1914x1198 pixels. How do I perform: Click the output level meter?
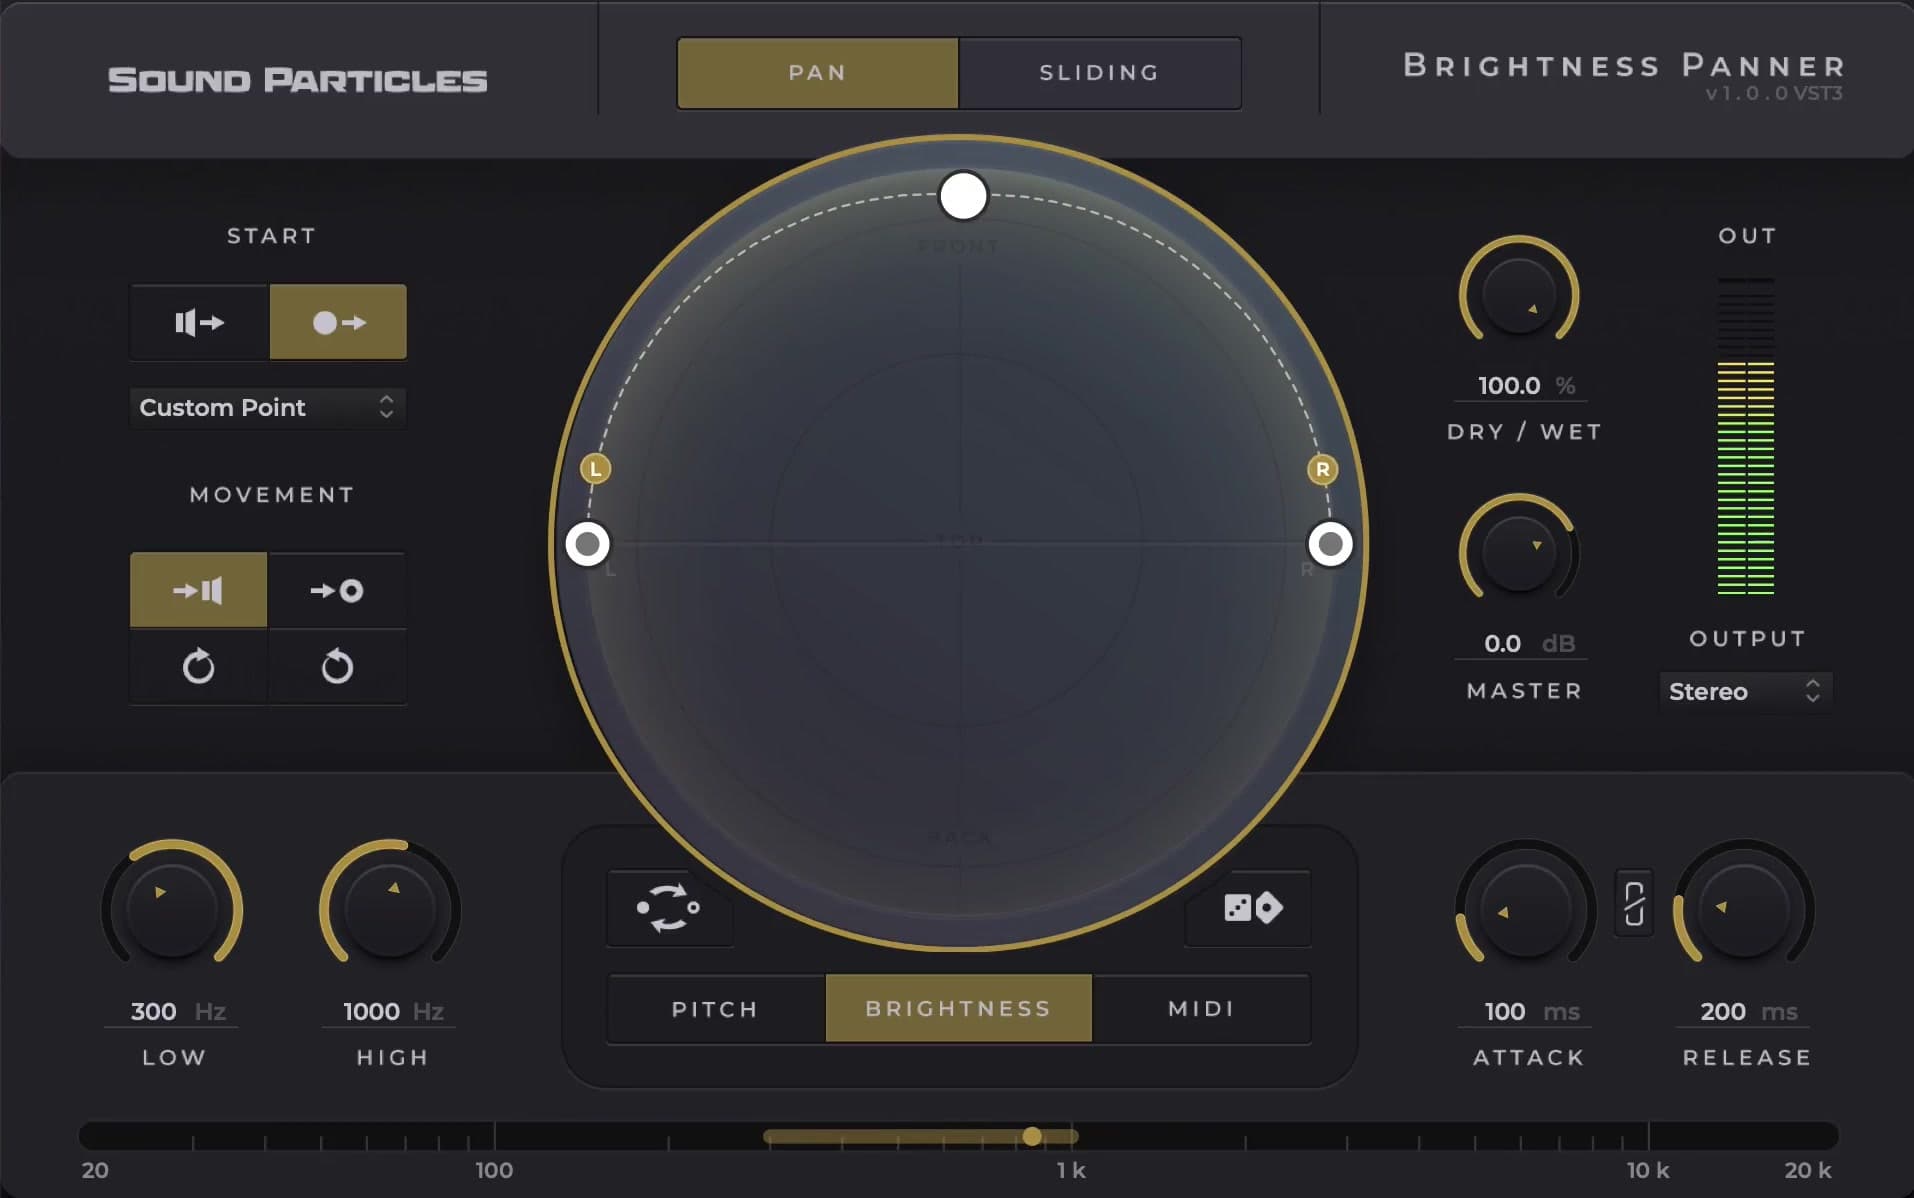[1746, 436]
